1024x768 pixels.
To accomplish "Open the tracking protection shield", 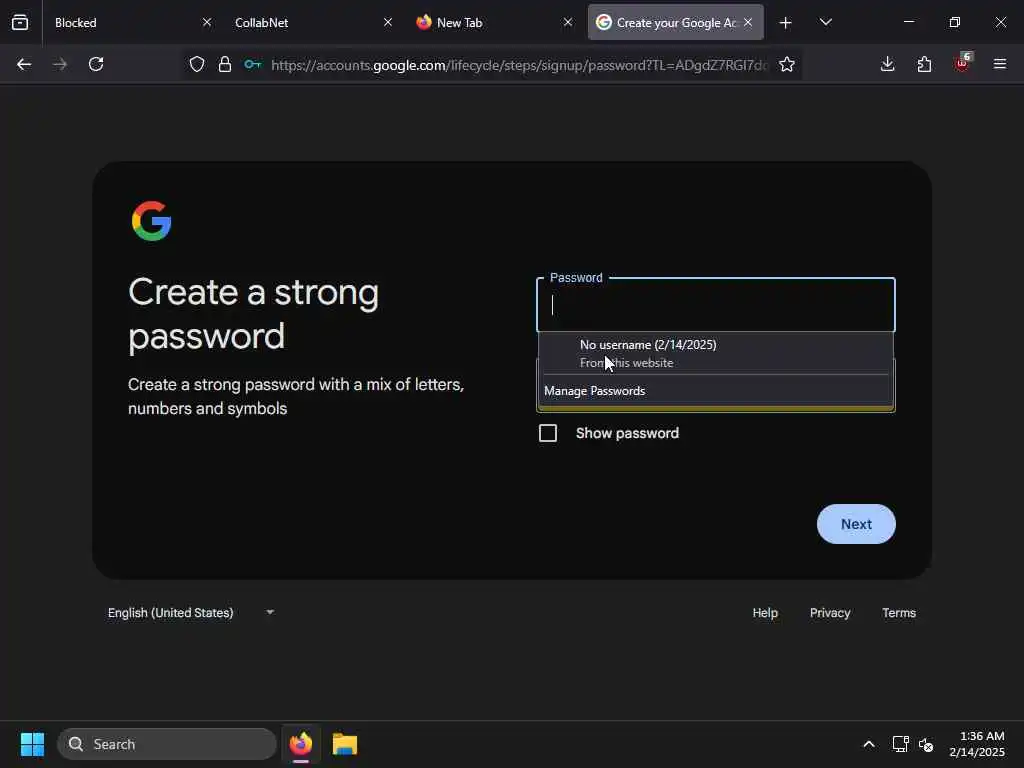I will pos(197,64).
